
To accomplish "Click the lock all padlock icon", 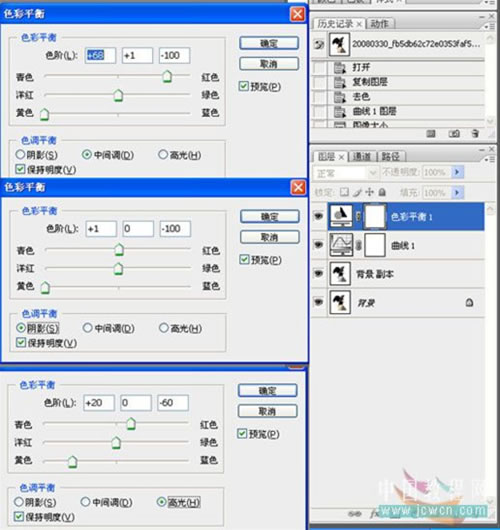I will pos(382,192).
